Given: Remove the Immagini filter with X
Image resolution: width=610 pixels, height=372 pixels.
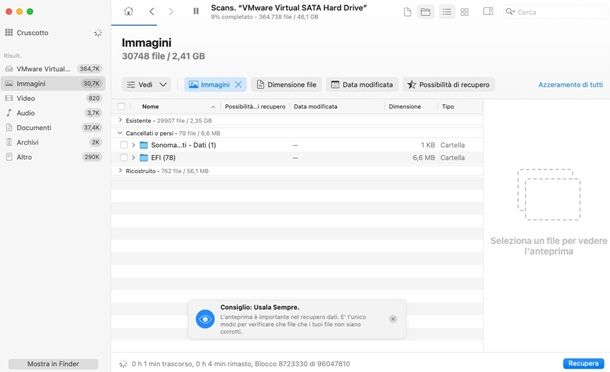Looking at the screenshot, I should click(238, 84).
